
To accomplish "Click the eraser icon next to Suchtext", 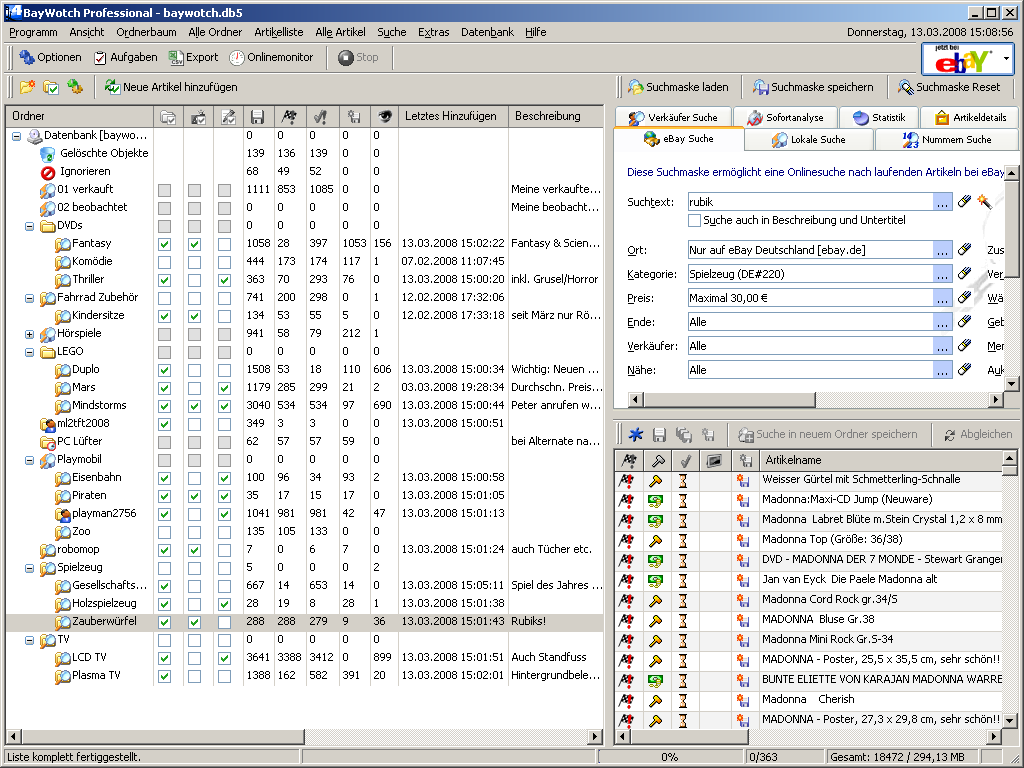I will pyautogui.click(x=965, y=202).
